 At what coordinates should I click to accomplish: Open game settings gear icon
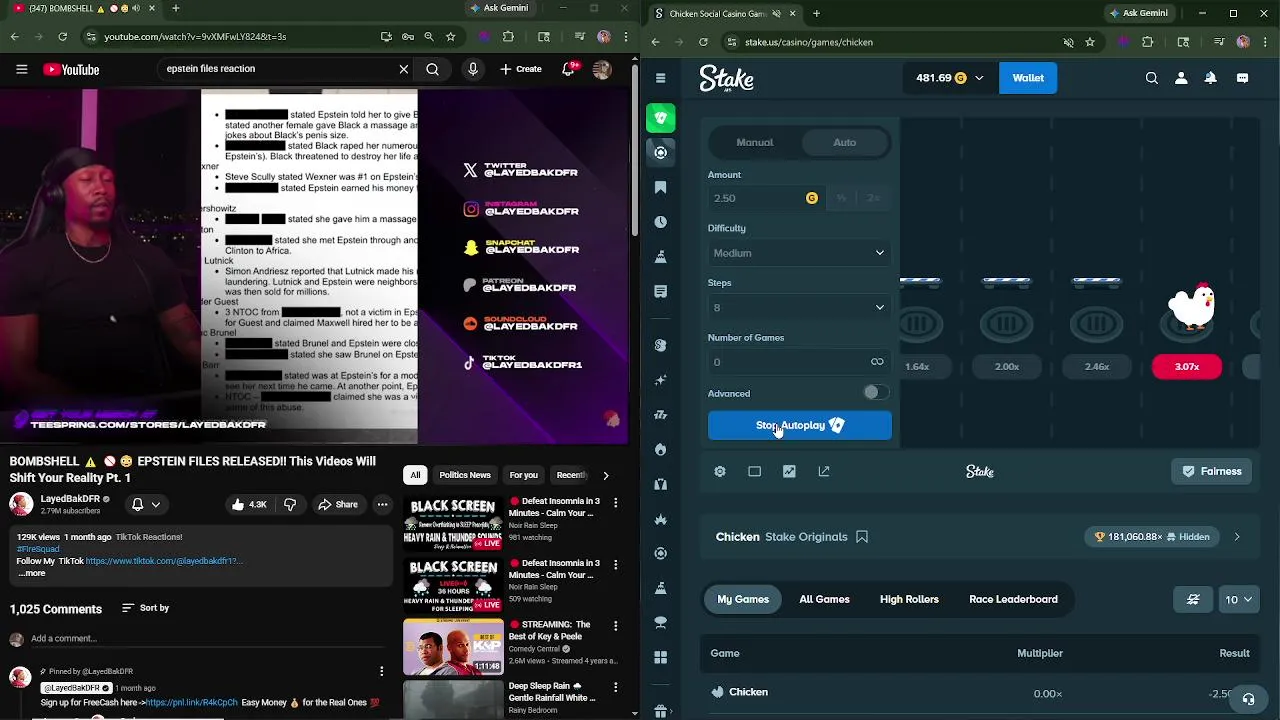(x=720, y=471)
